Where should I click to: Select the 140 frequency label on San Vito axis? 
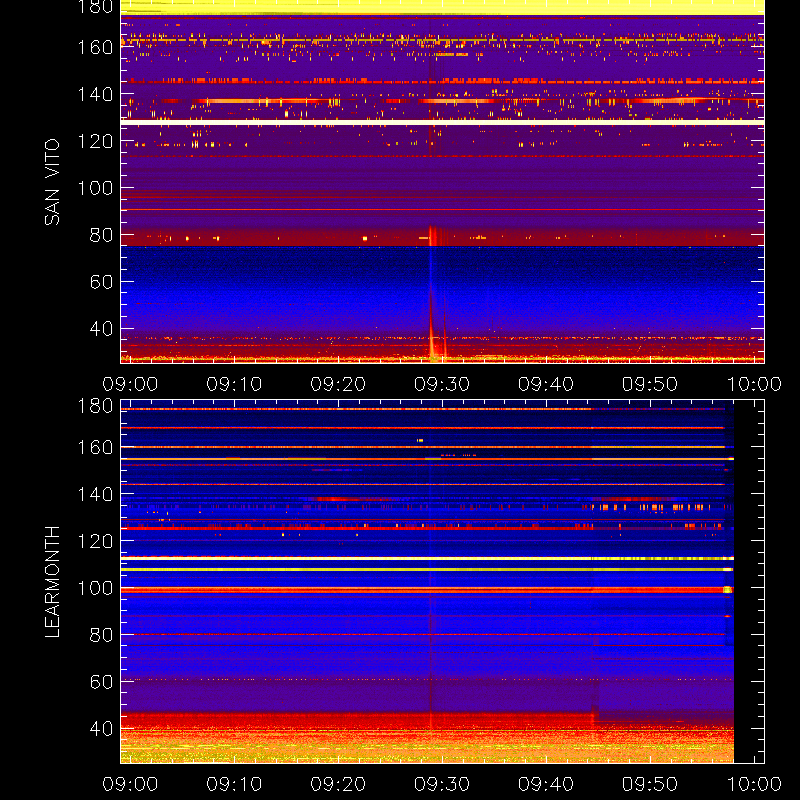point(95,94)
